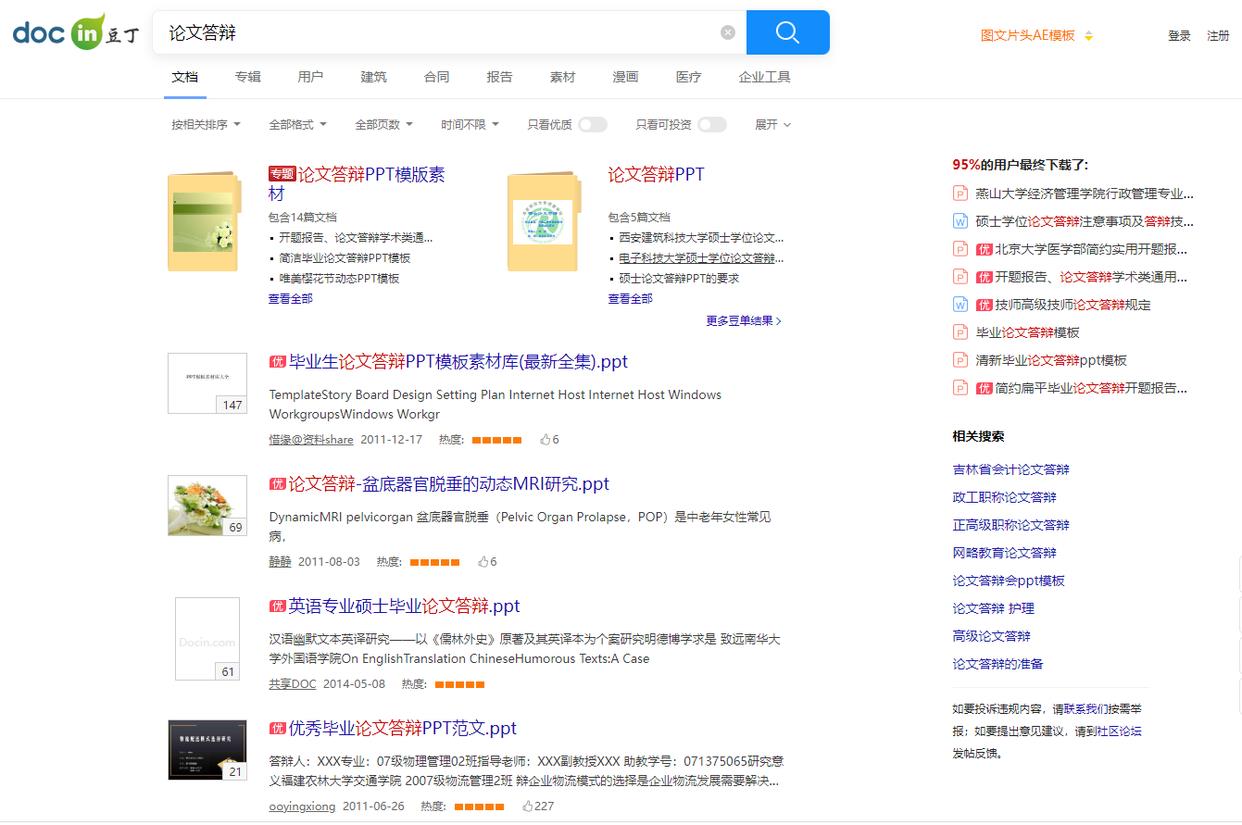This screenshot has width=1242, height=825.
Task: Click the blue magnifier search button
Action: (x=787, y=33)
